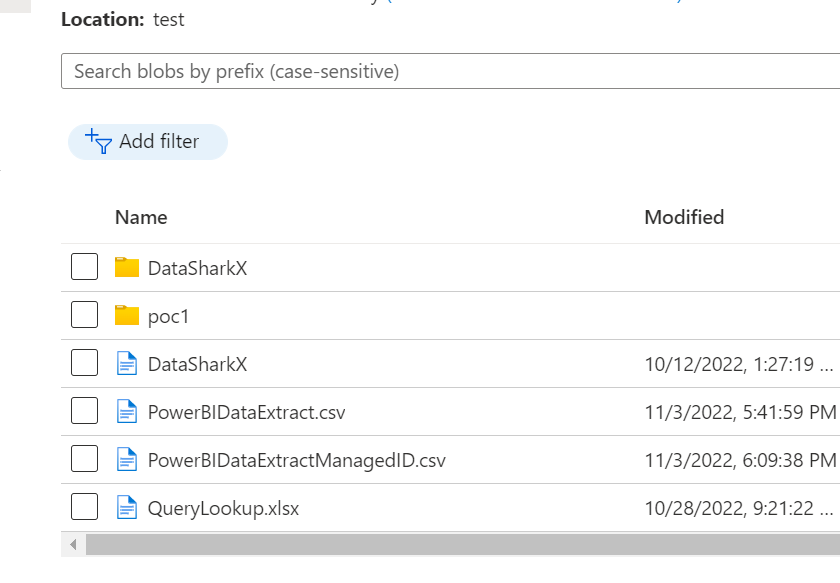The image size is (840, 583).
Task: Select the poc1 folder checkbox
Action: [85, 315]
